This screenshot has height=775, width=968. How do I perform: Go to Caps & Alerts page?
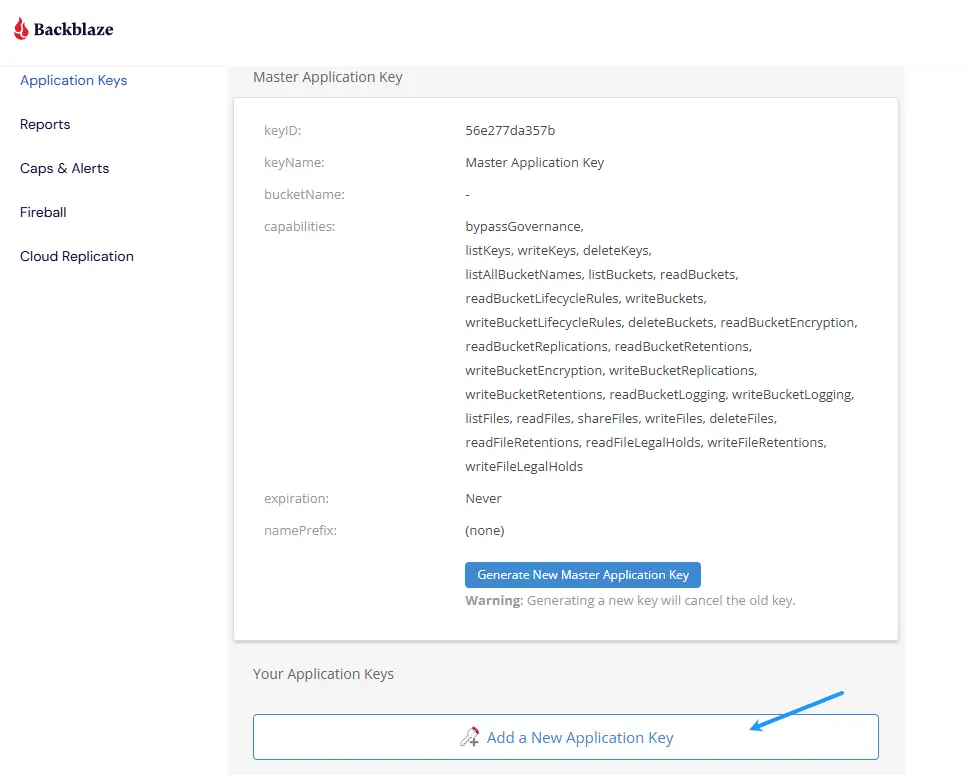[64, 168]
